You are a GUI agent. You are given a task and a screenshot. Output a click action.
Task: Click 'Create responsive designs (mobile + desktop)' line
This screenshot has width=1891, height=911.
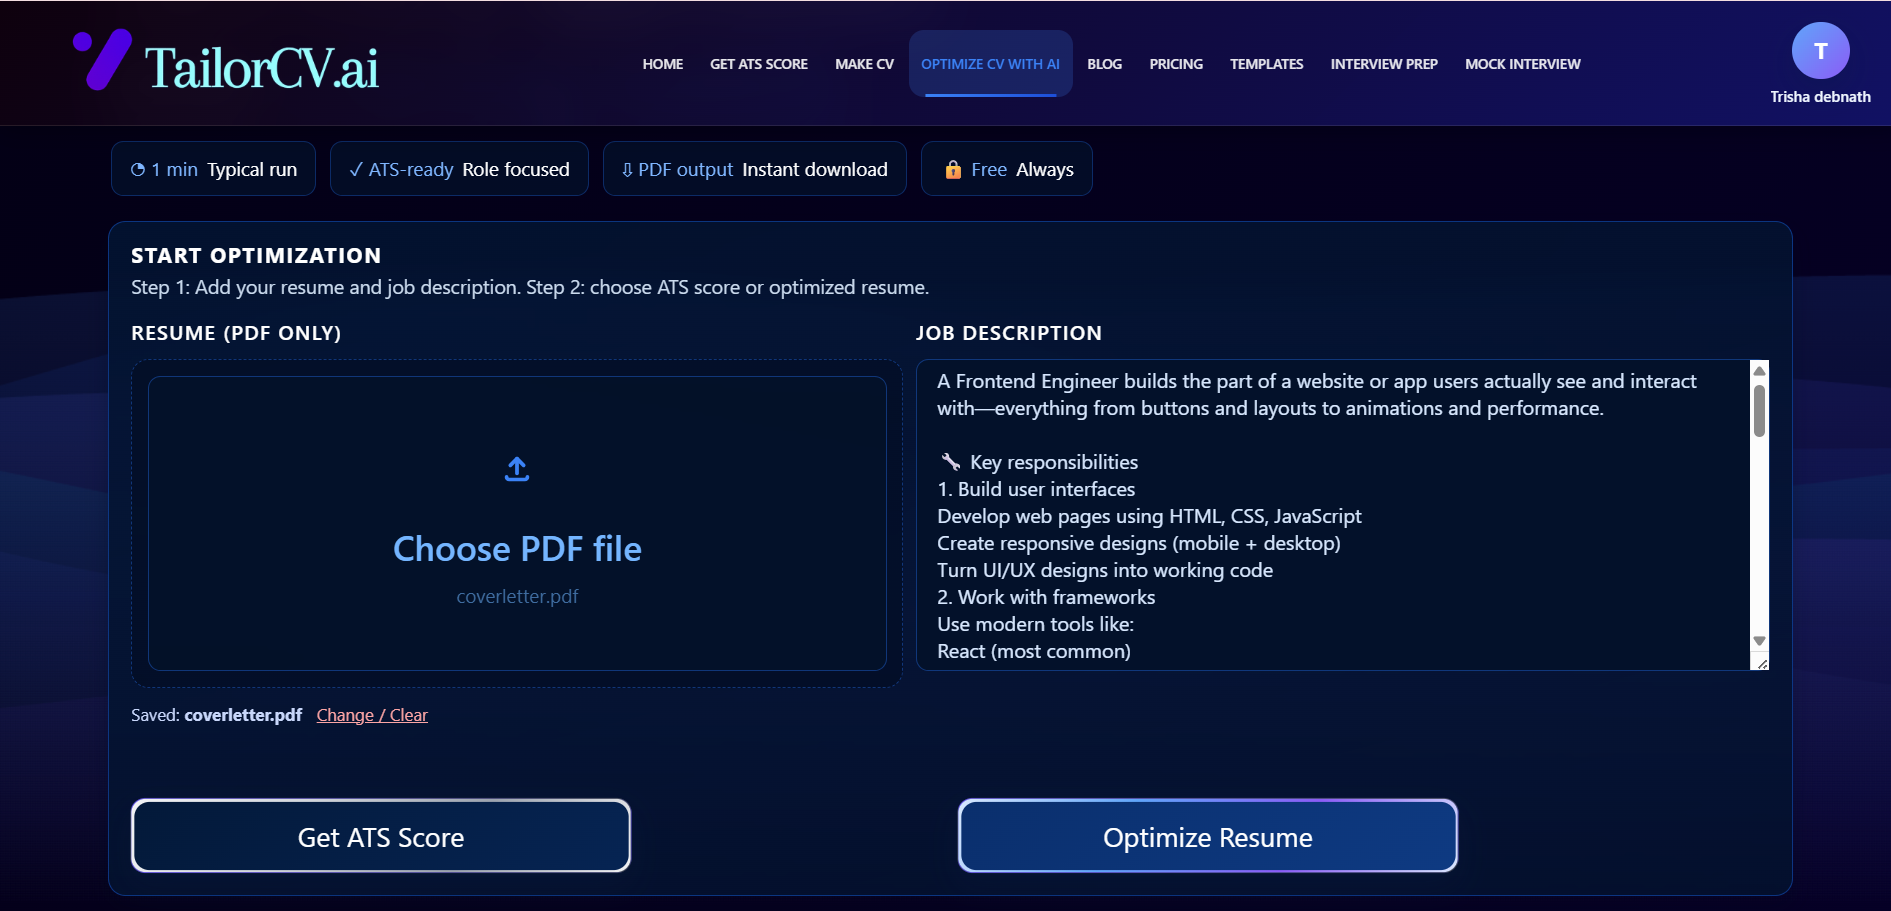pos(1139,543)
